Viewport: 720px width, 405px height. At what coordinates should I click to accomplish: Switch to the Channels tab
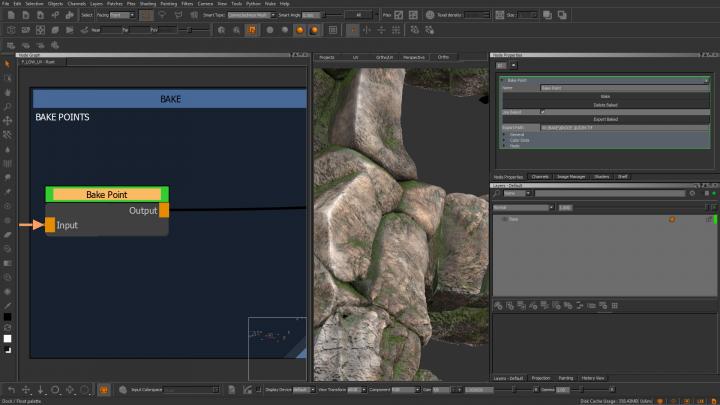[540, 176]
